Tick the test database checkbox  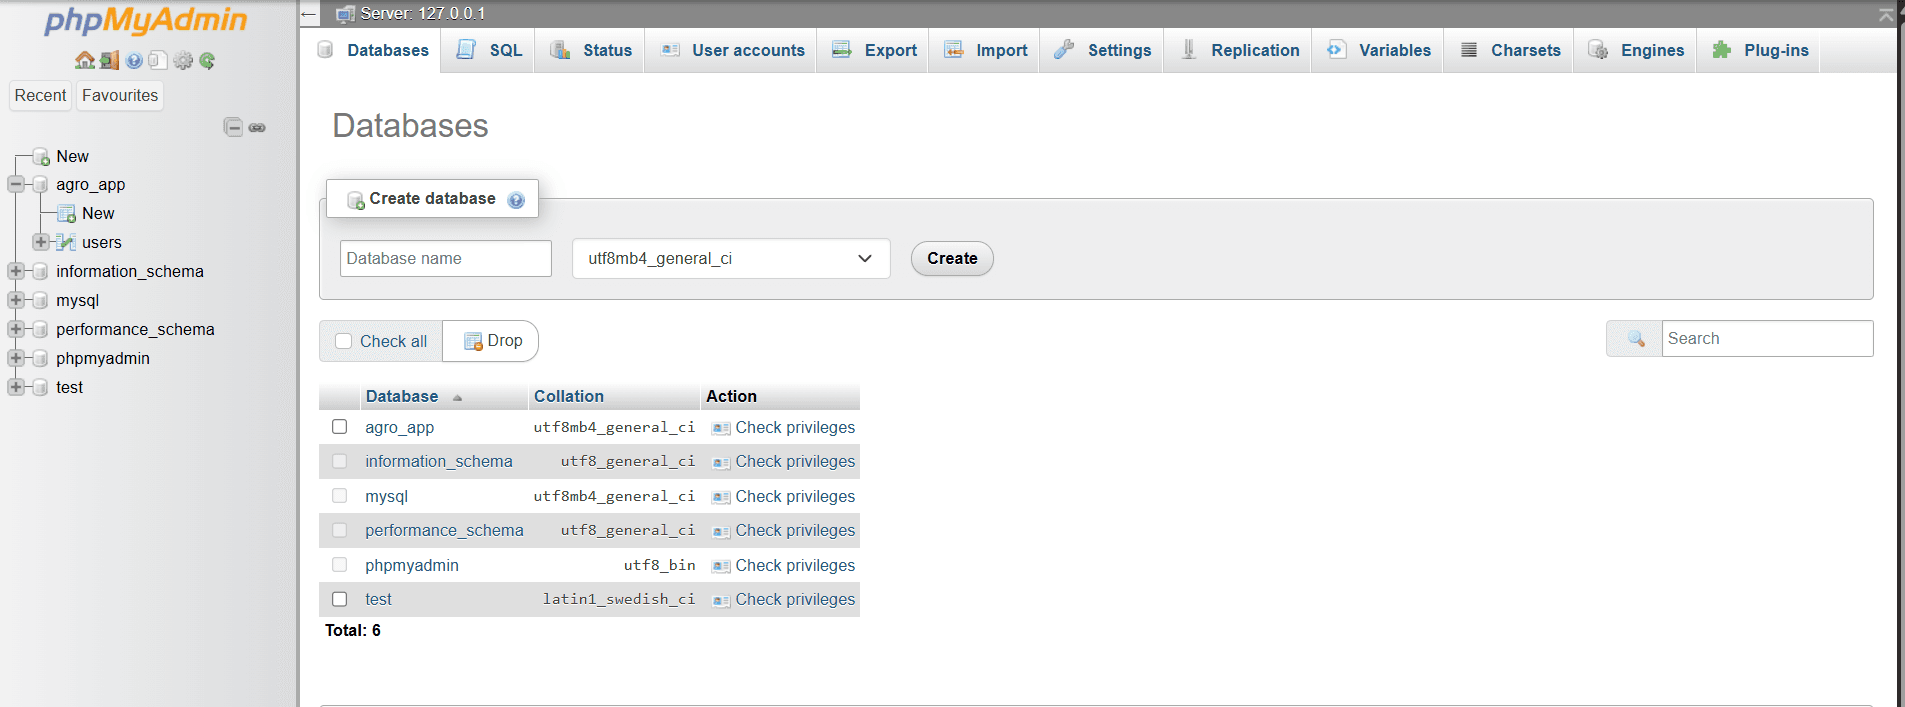[x=340, y=599]
